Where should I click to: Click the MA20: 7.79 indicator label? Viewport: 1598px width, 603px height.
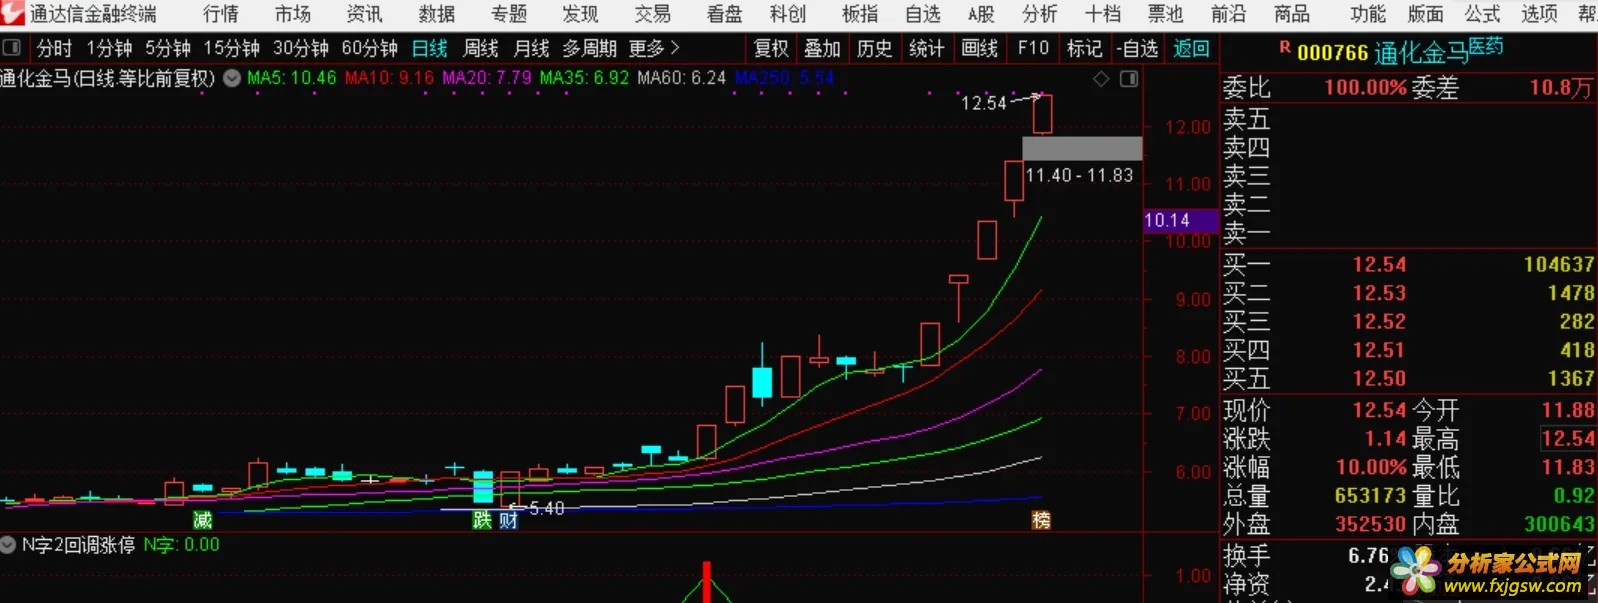tap(487, 78)
